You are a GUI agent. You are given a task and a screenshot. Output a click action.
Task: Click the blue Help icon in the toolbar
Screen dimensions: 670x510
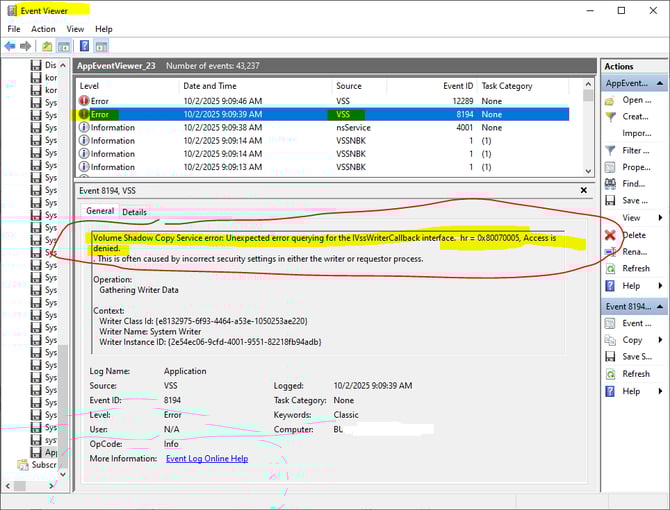pos(83,46)
